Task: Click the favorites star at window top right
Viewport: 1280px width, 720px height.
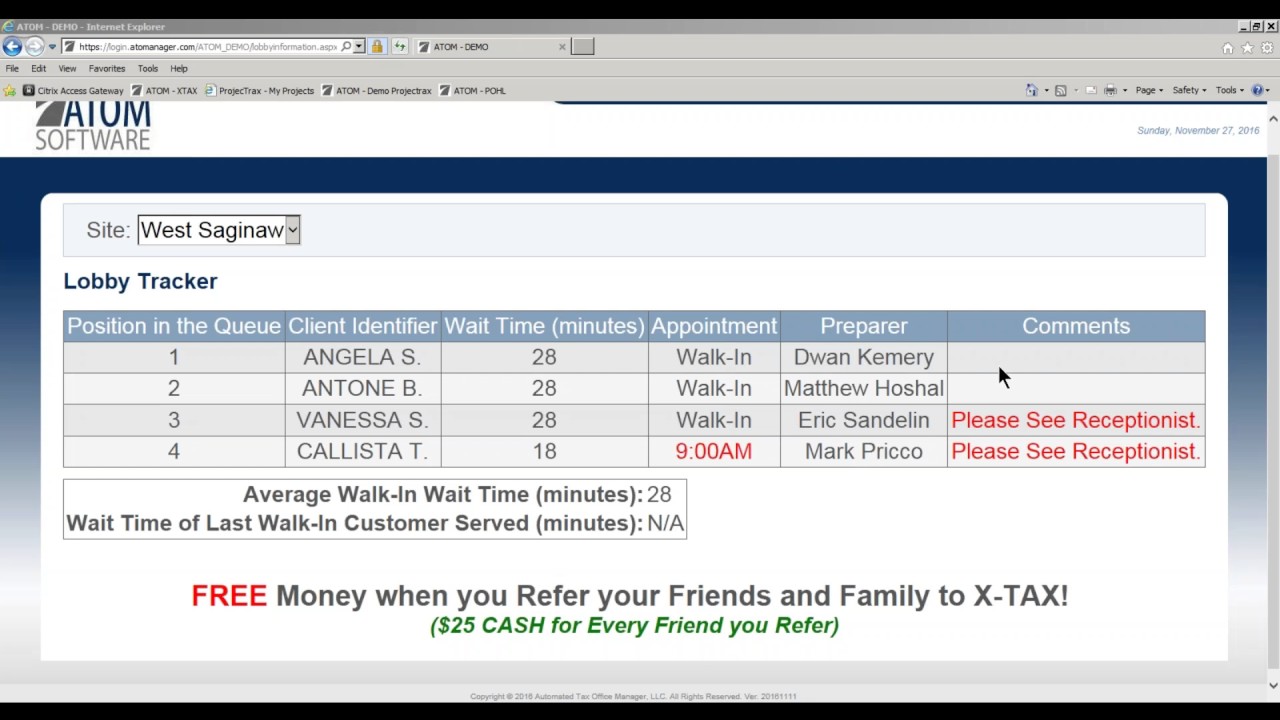Action: pyautogui.click(x=1247, y=48)
